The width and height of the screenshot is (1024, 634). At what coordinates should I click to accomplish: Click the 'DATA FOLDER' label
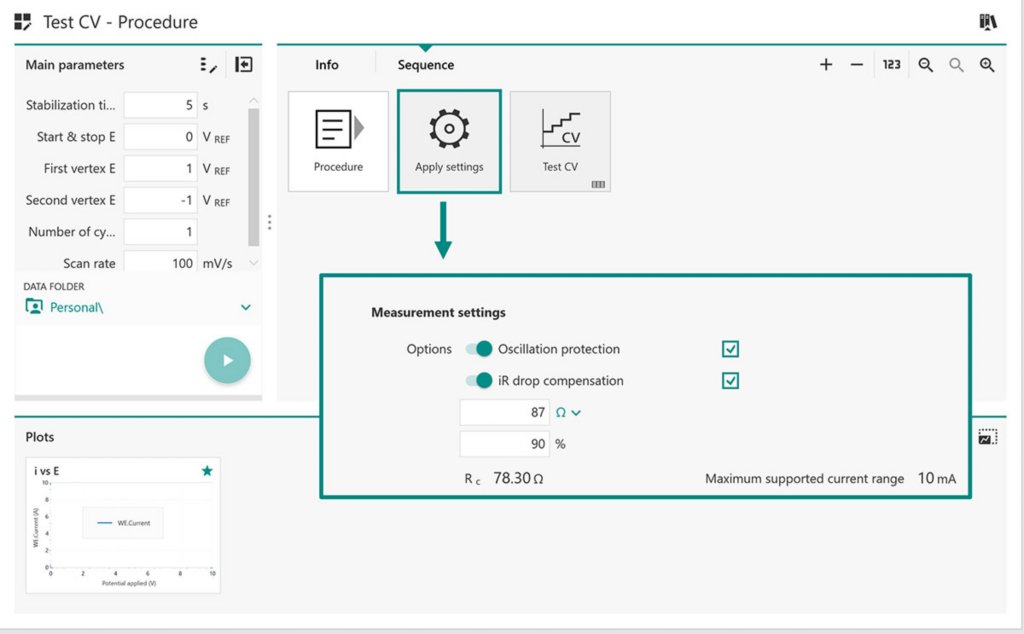[54, 286]
